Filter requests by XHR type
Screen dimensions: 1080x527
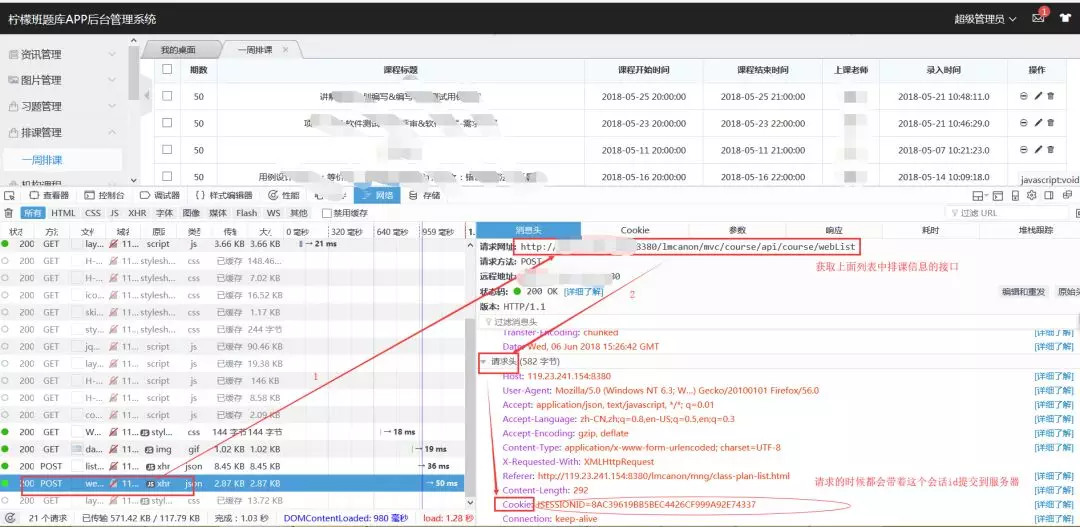[137, 213]
